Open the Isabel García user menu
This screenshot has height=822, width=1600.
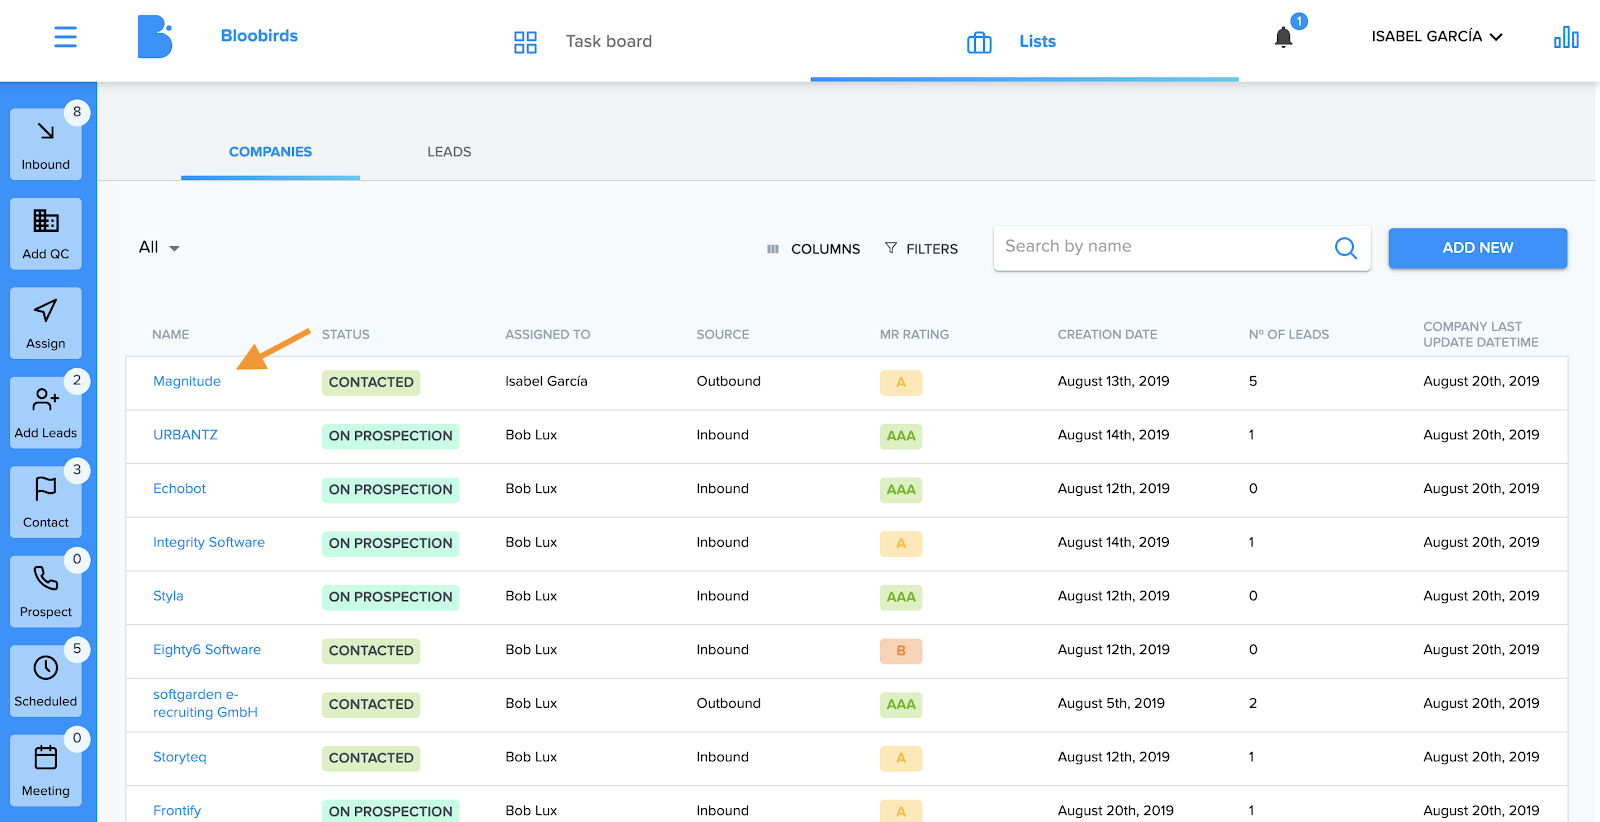[1437, 37]
